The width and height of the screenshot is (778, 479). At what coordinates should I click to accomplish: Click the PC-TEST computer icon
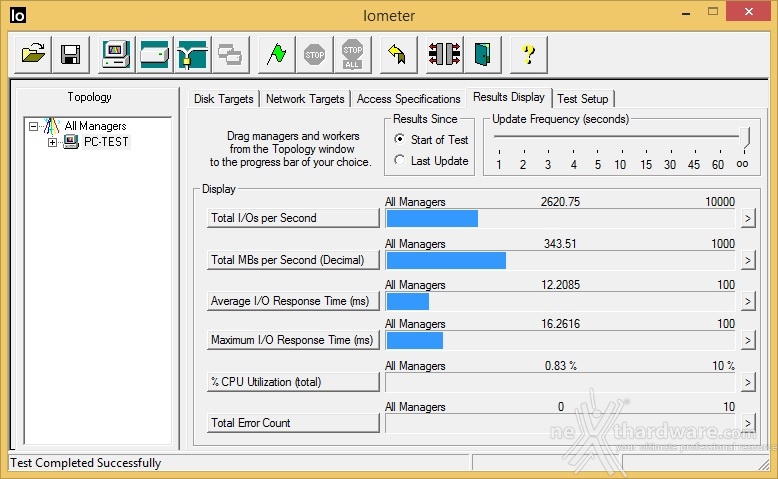pyautogui.click(x=71, y=142)
